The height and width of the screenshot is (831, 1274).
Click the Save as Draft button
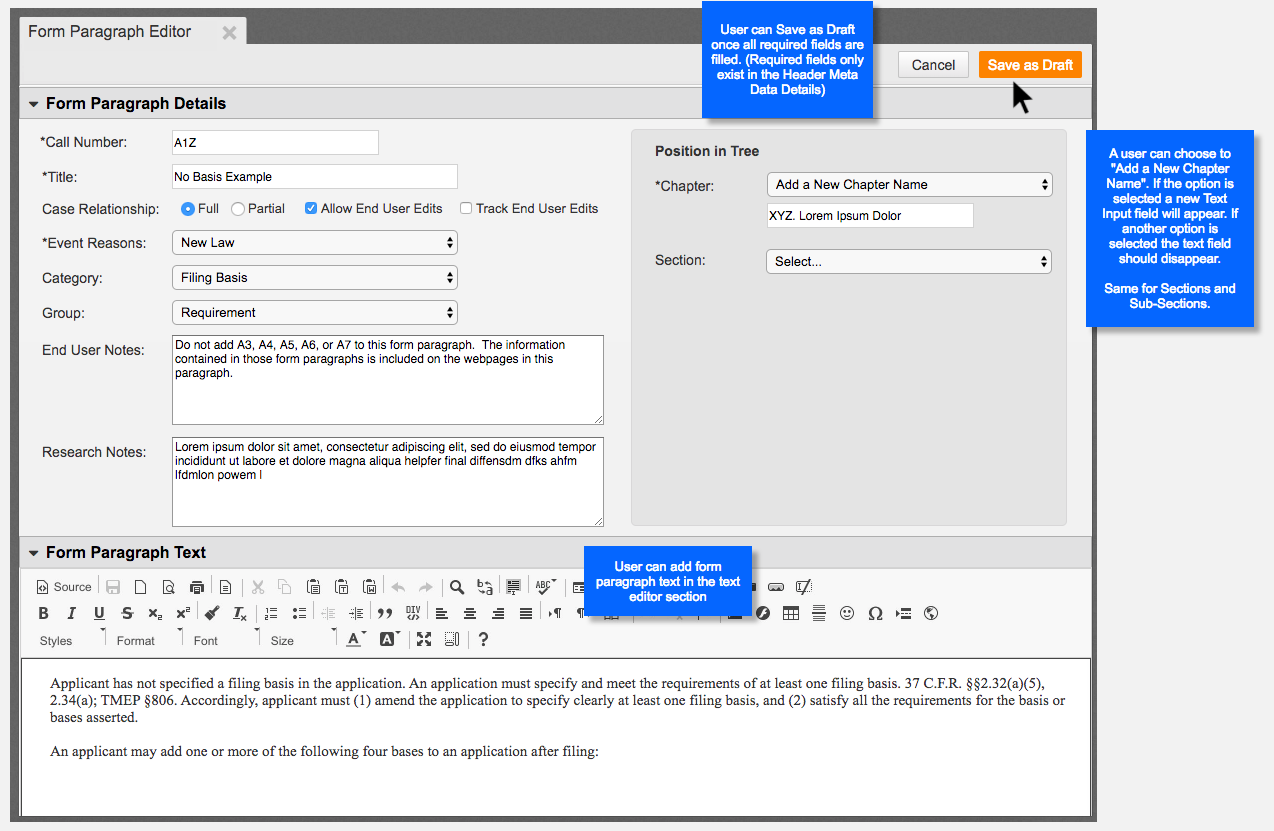pos(1030,65)
